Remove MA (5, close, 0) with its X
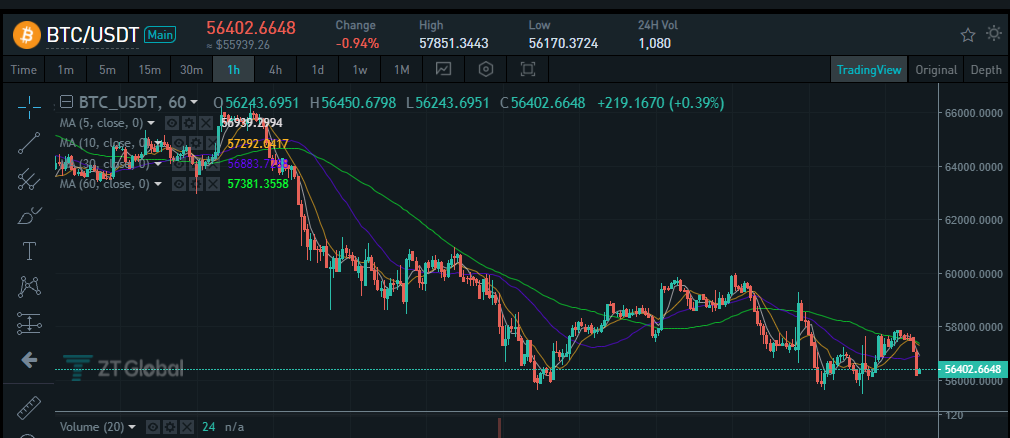 click(205, 123)
